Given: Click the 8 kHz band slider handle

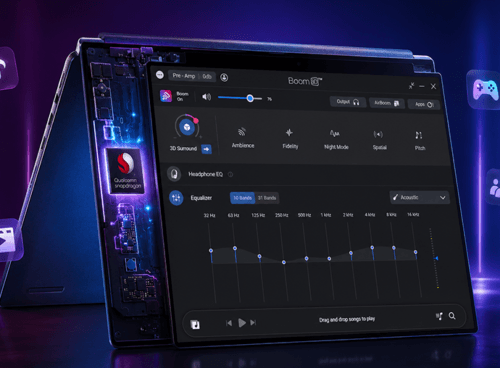Looking at the screenshot, I should coord(394,248).
